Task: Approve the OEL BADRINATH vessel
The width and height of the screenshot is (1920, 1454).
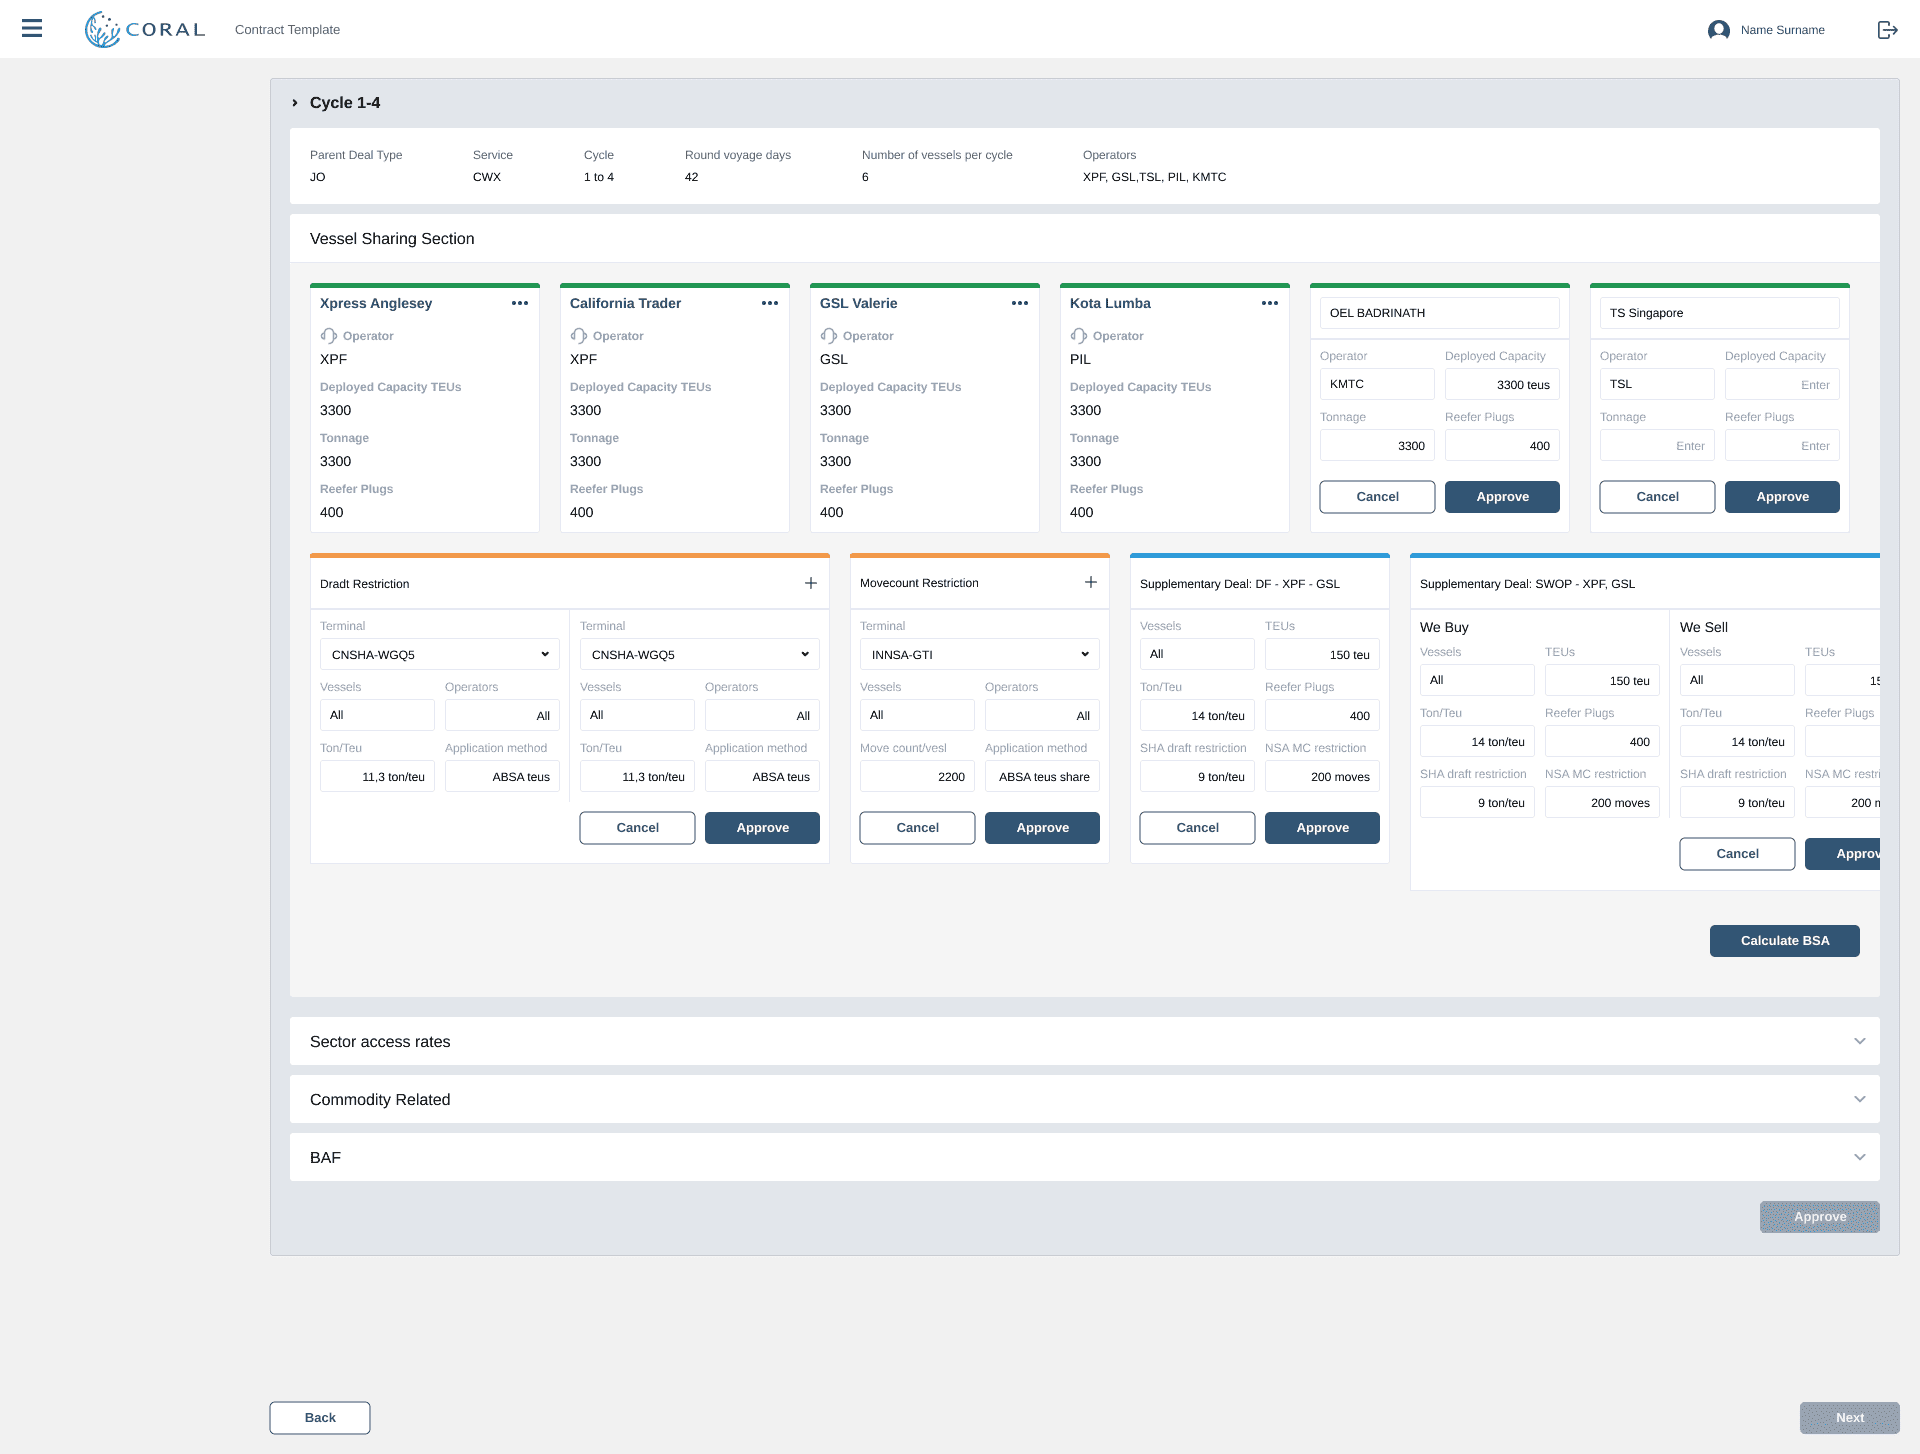Action: [x=1502, y=497]
